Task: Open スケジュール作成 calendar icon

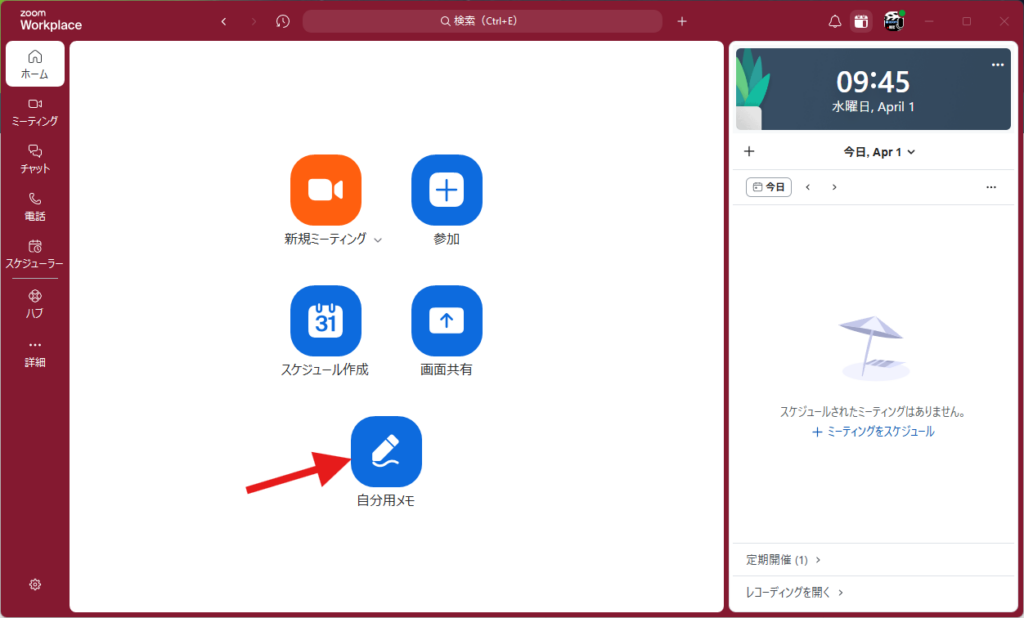Action: [x=325, y=321]
